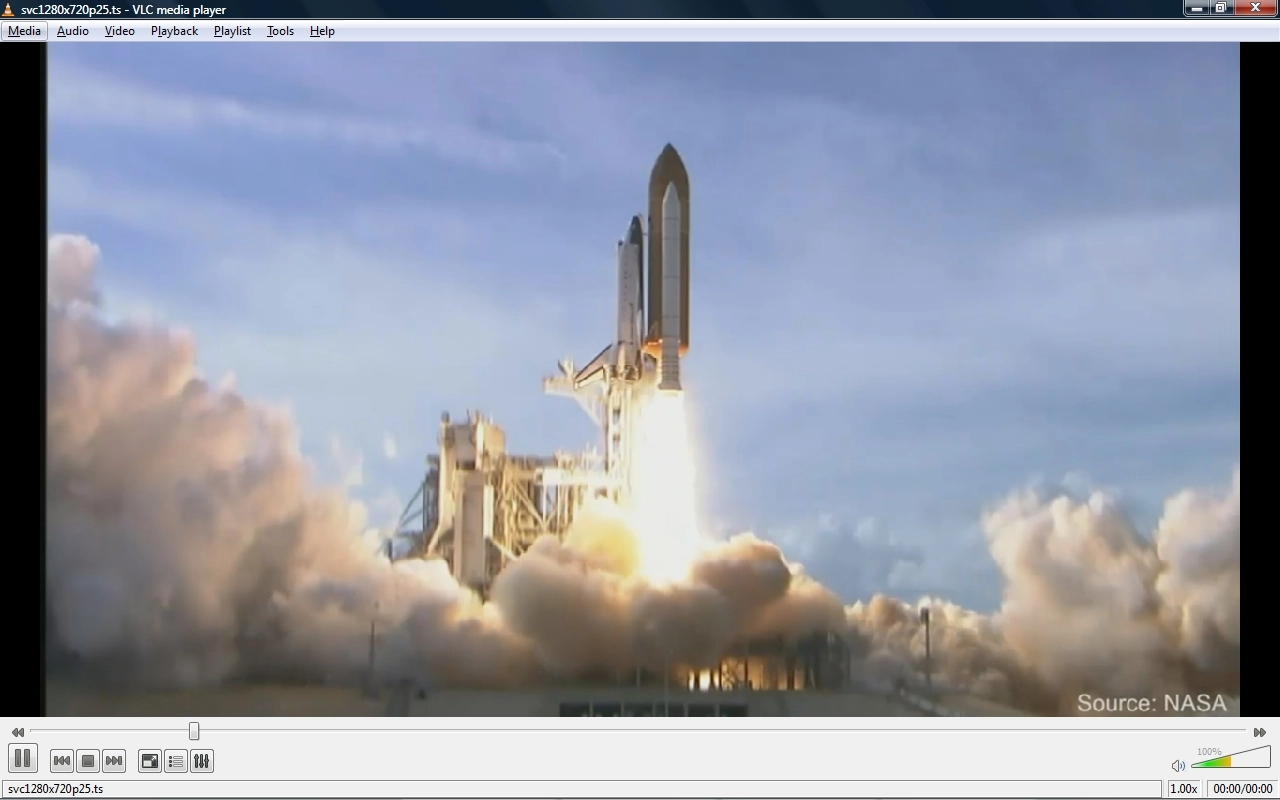1280x800 pixels.
Task: Show the playlist panel
Action: pyautogui.click(x=176, y=761)
